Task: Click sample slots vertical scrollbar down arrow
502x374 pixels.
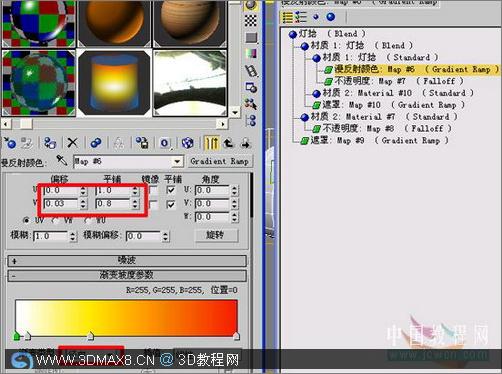Action: click(x=235, y=112)
